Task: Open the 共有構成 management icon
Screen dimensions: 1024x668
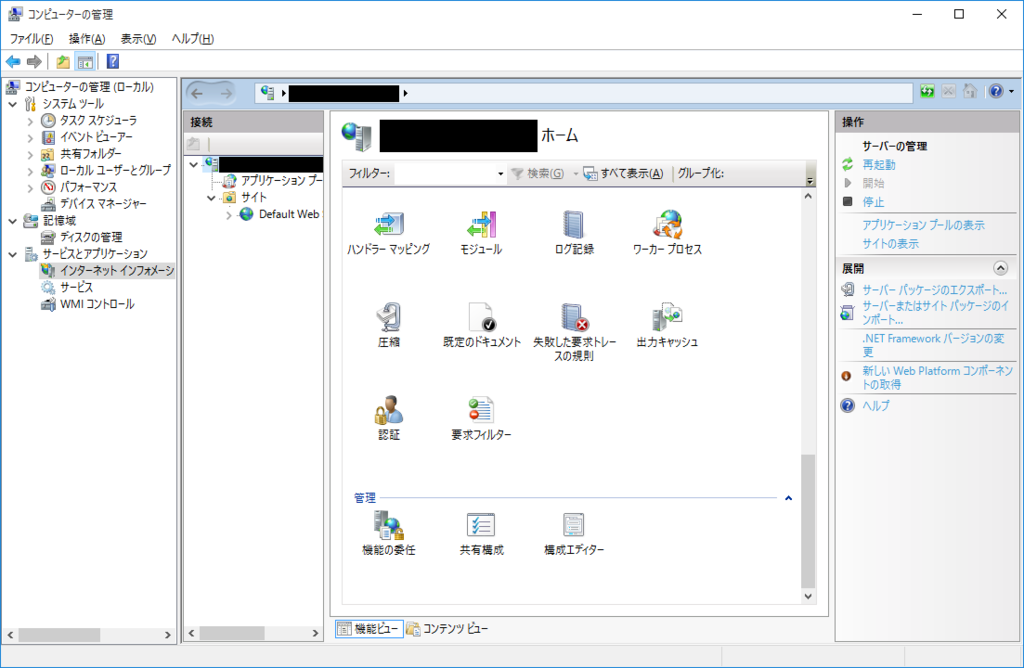Action: click(x=481, y=533)
